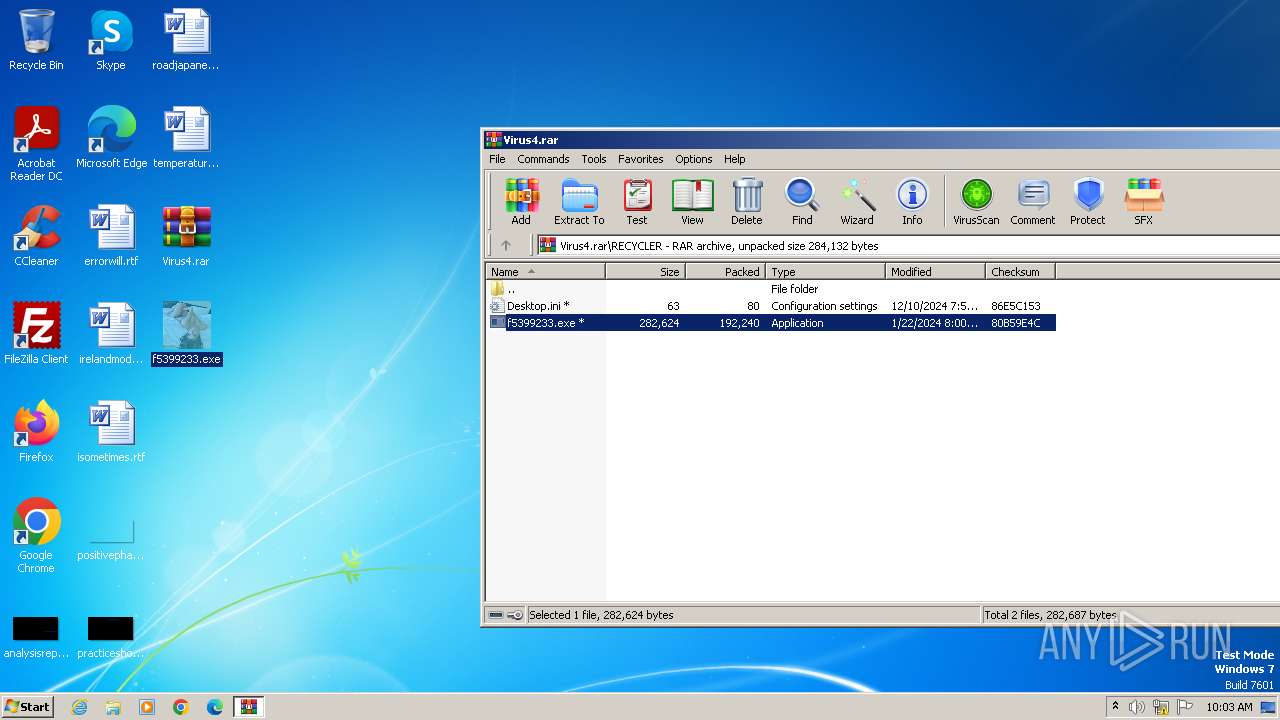Click the Add toolbar icon in WinRAR

coord(521,201)
